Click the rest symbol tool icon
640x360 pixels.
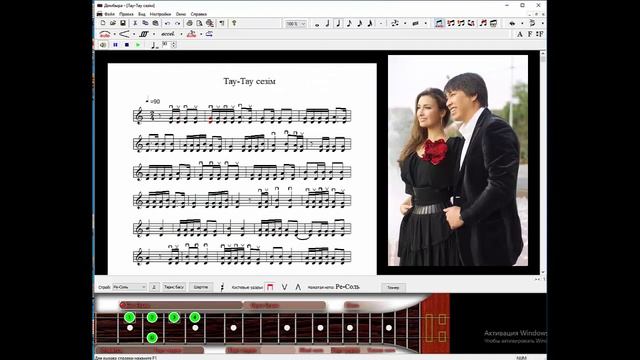click(416, 24)
